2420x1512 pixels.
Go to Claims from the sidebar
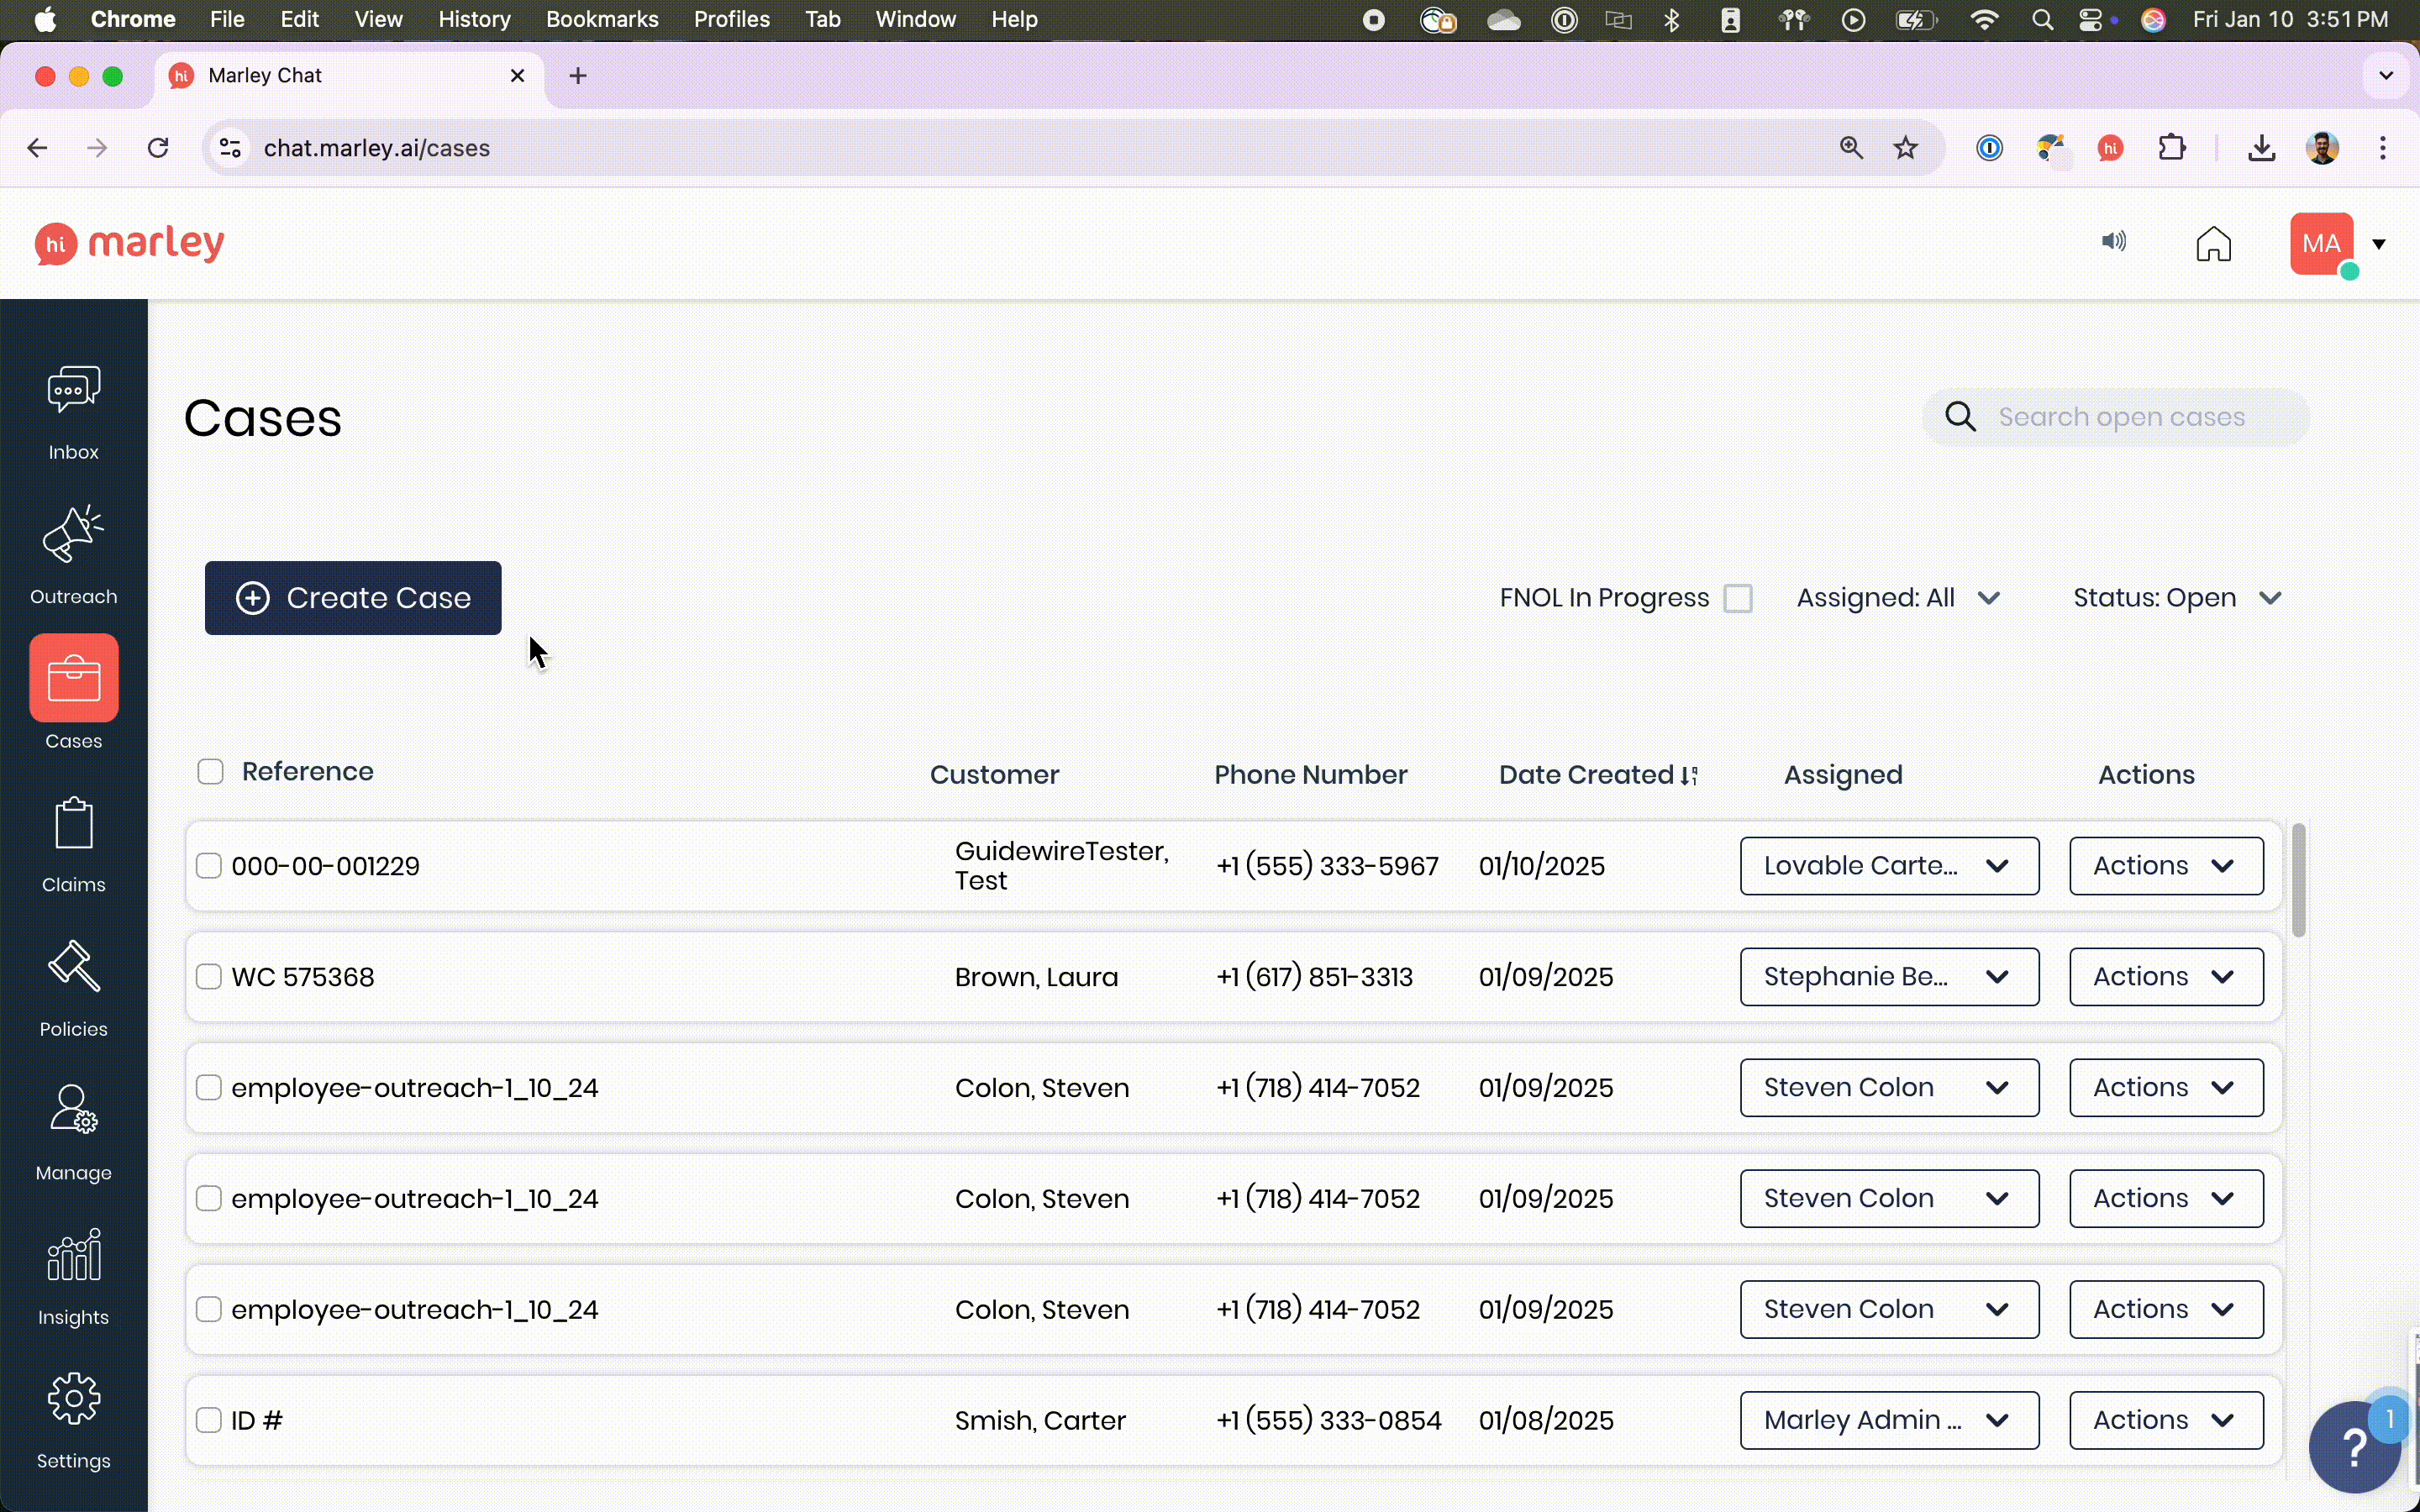coord(72,843)
